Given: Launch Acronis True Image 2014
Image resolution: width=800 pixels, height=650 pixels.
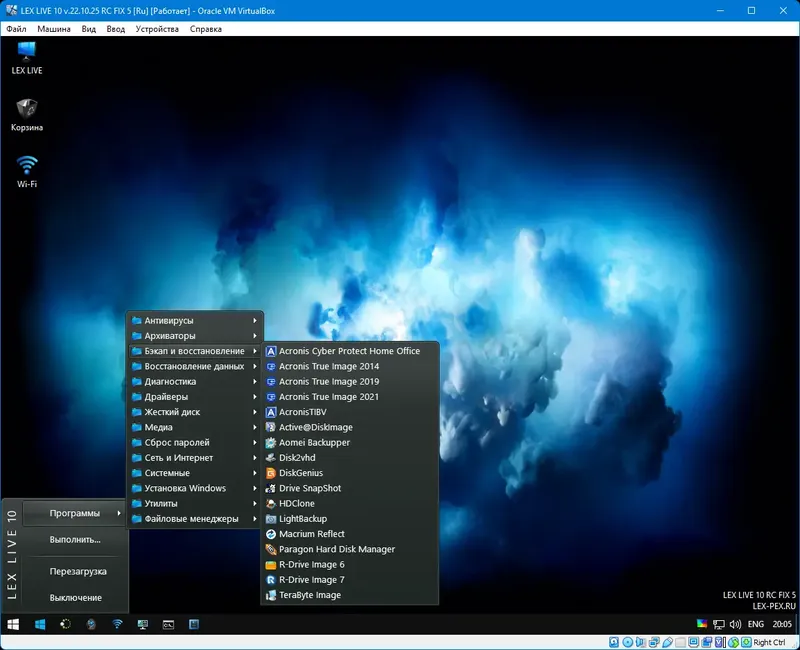Looking at the screenshot, I should [349, 366].
